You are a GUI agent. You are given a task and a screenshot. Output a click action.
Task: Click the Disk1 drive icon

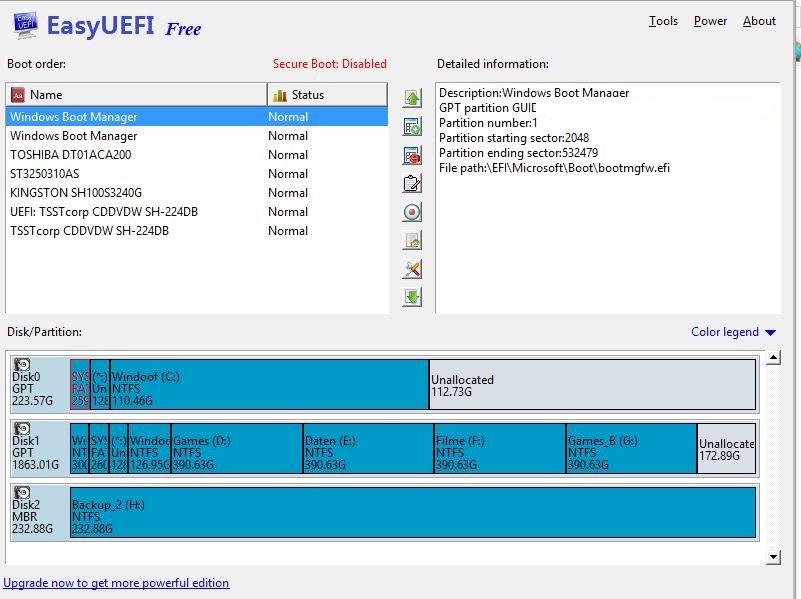coord(22,428)
